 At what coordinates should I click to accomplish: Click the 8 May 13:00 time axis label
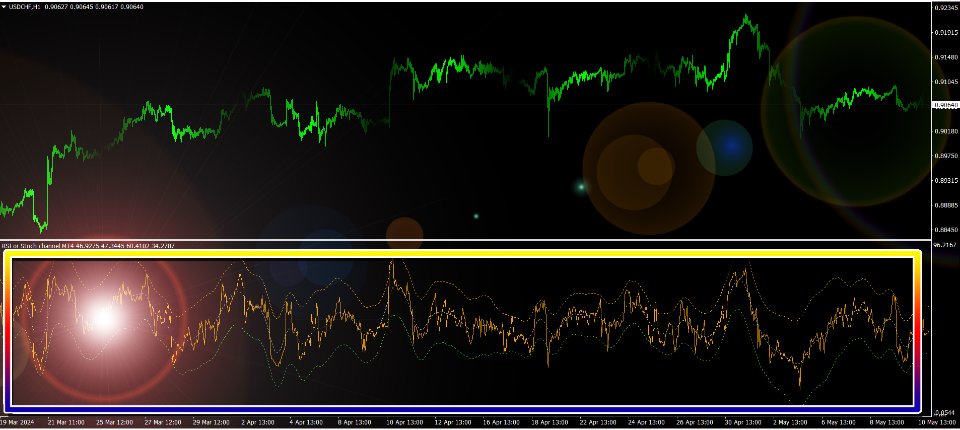(885, 423)
